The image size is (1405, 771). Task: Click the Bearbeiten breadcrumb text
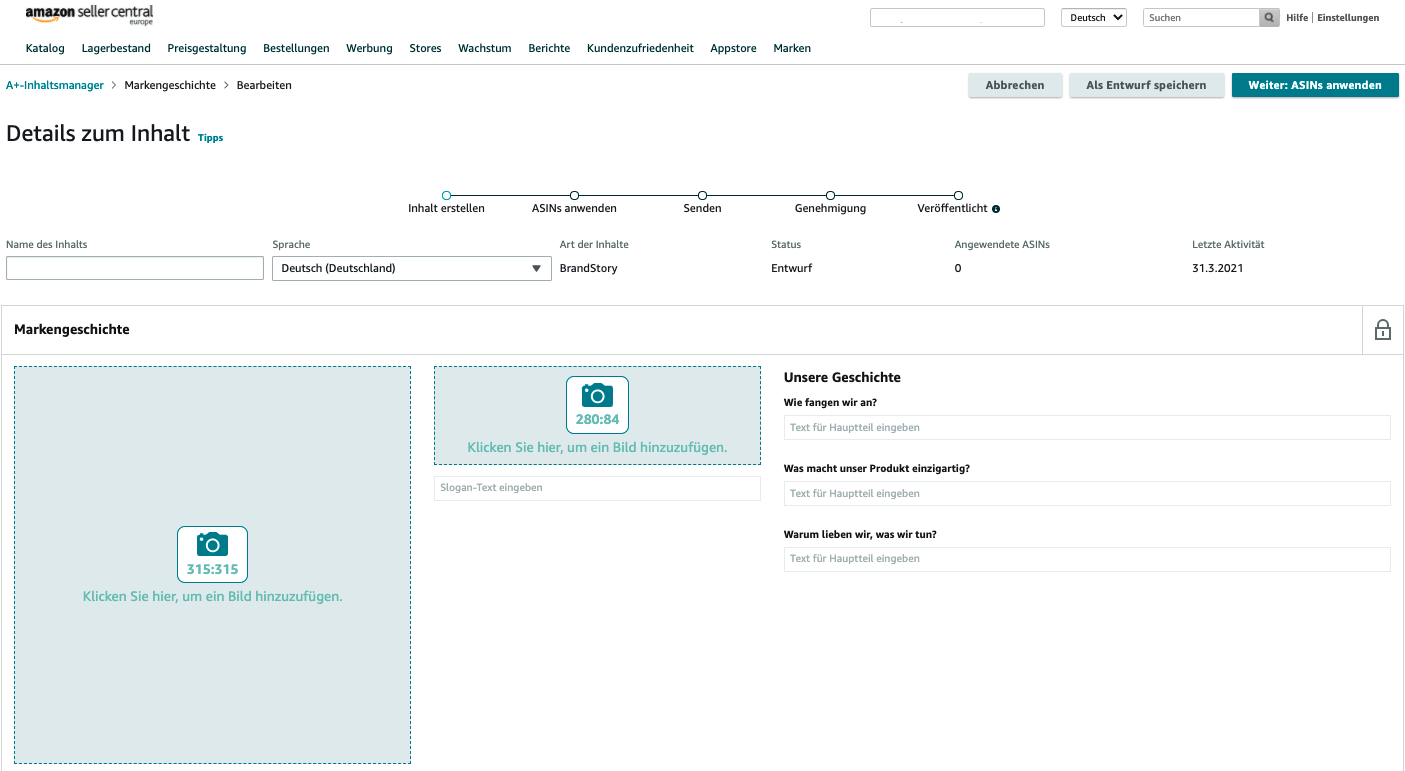[264, 85]
